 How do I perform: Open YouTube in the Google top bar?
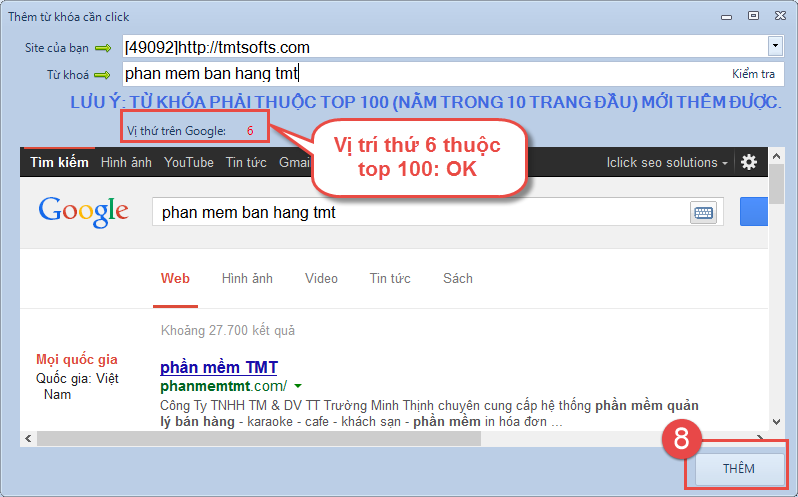189,162
